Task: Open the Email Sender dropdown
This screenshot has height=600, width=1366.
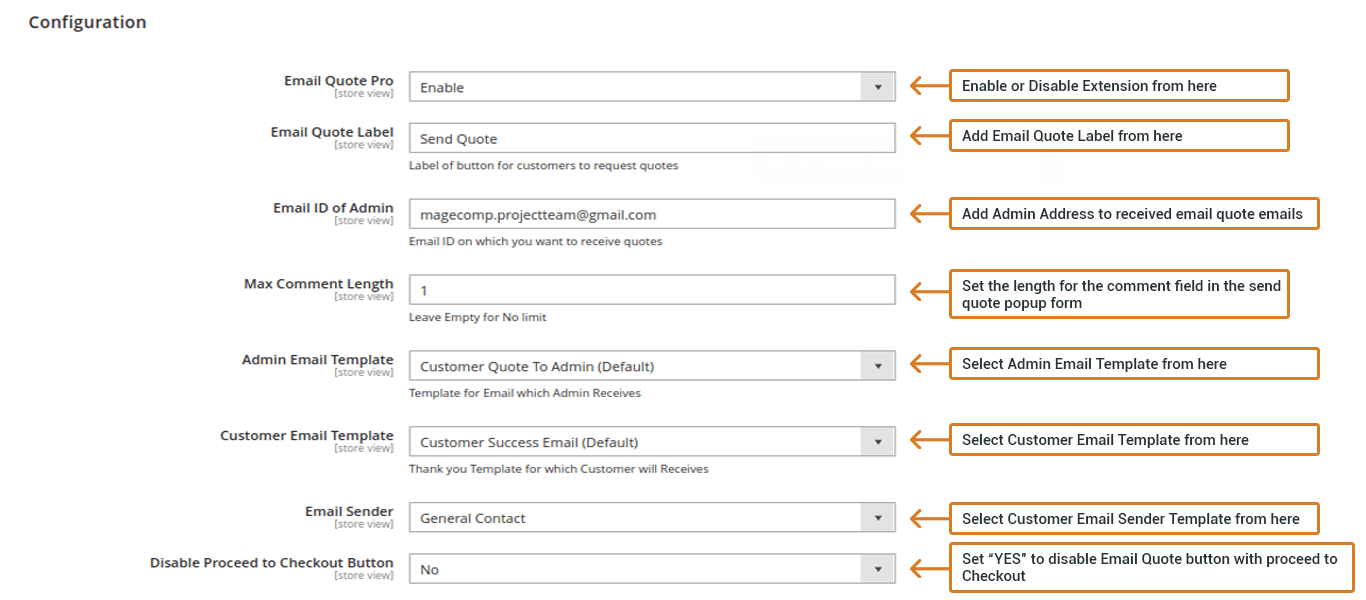Action: click(640, 518)
